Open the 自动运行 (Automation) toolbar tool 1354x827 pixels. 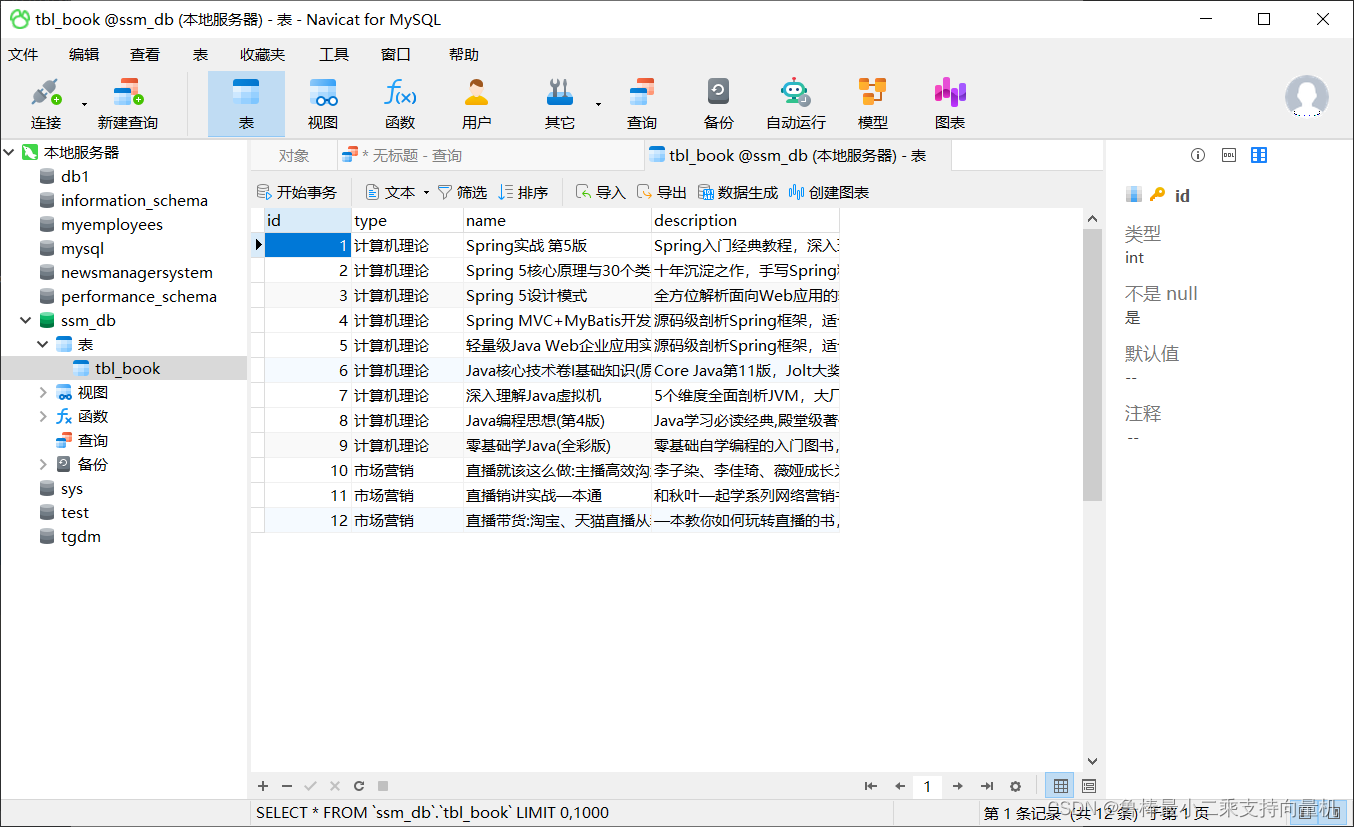tap(796, 104)
